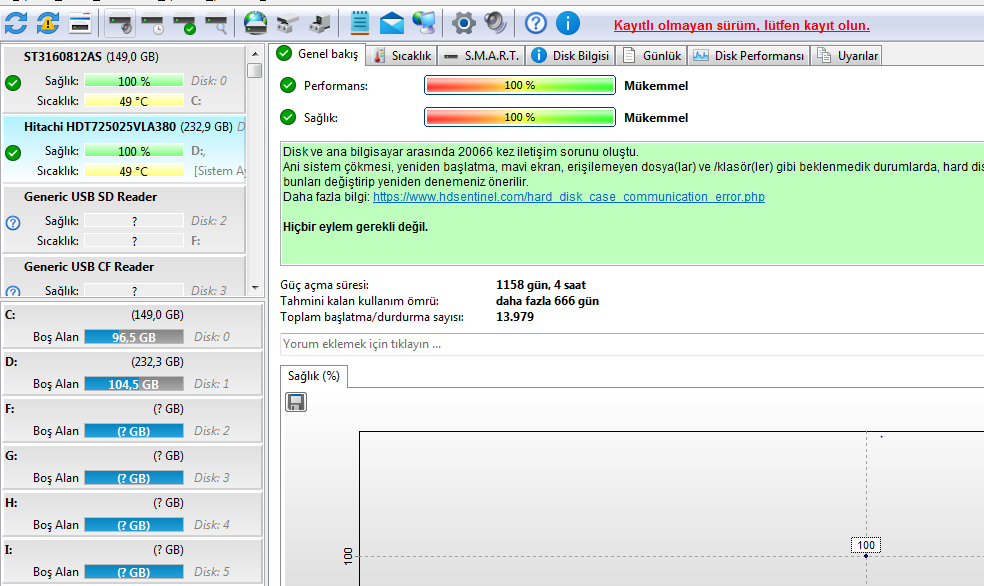Start the disk noise test icon

tap(120, 24)
